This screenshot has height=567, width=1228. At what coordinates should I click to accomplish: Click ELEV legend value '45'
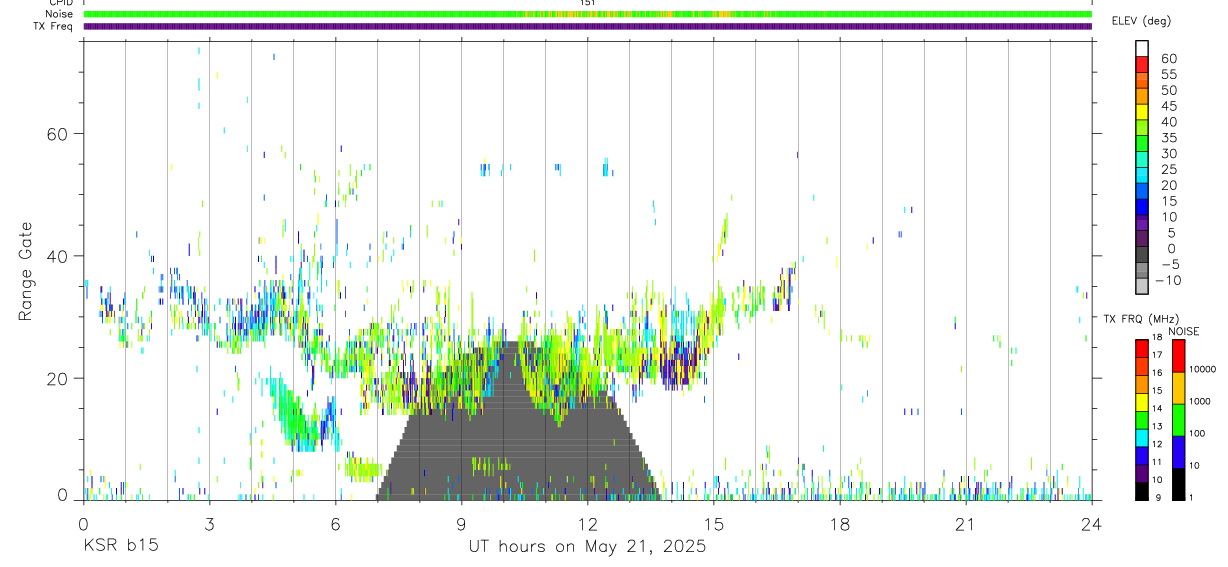(1168, 106)
